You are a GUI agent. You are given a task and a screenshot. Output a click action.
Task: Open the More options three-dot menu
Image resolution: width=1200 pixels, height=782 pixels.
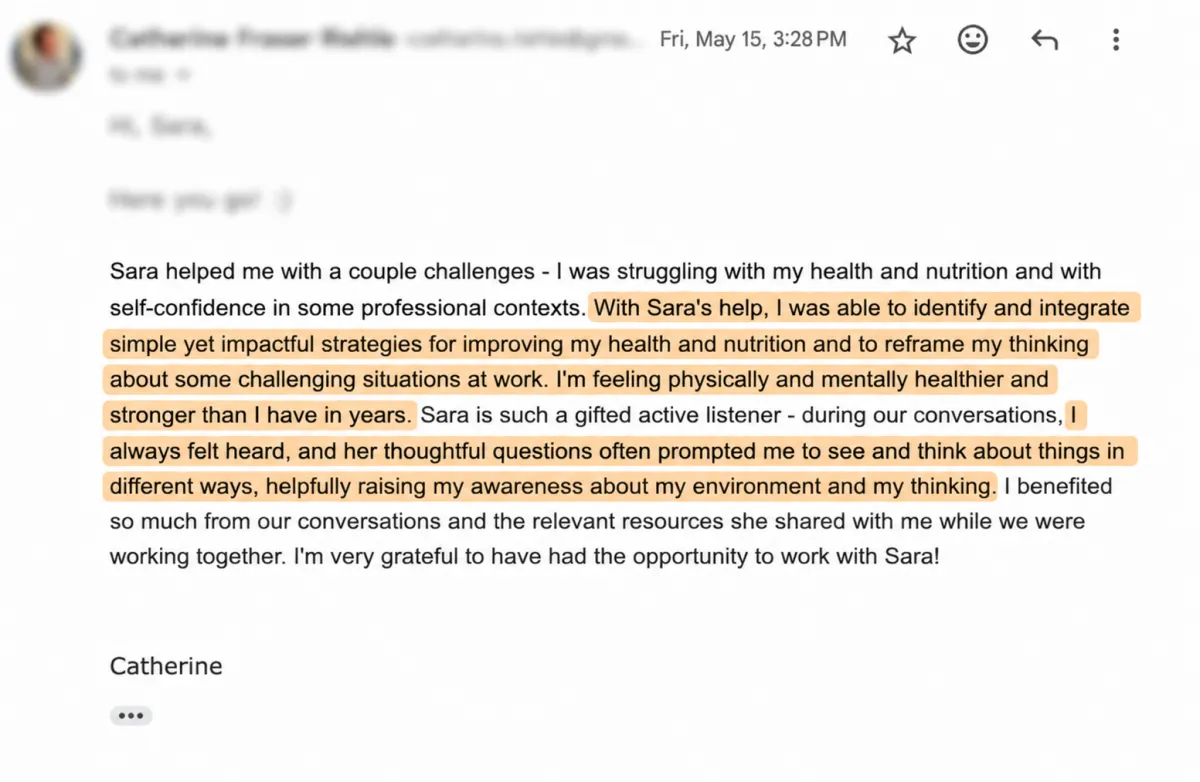(x=1116, y=40)
